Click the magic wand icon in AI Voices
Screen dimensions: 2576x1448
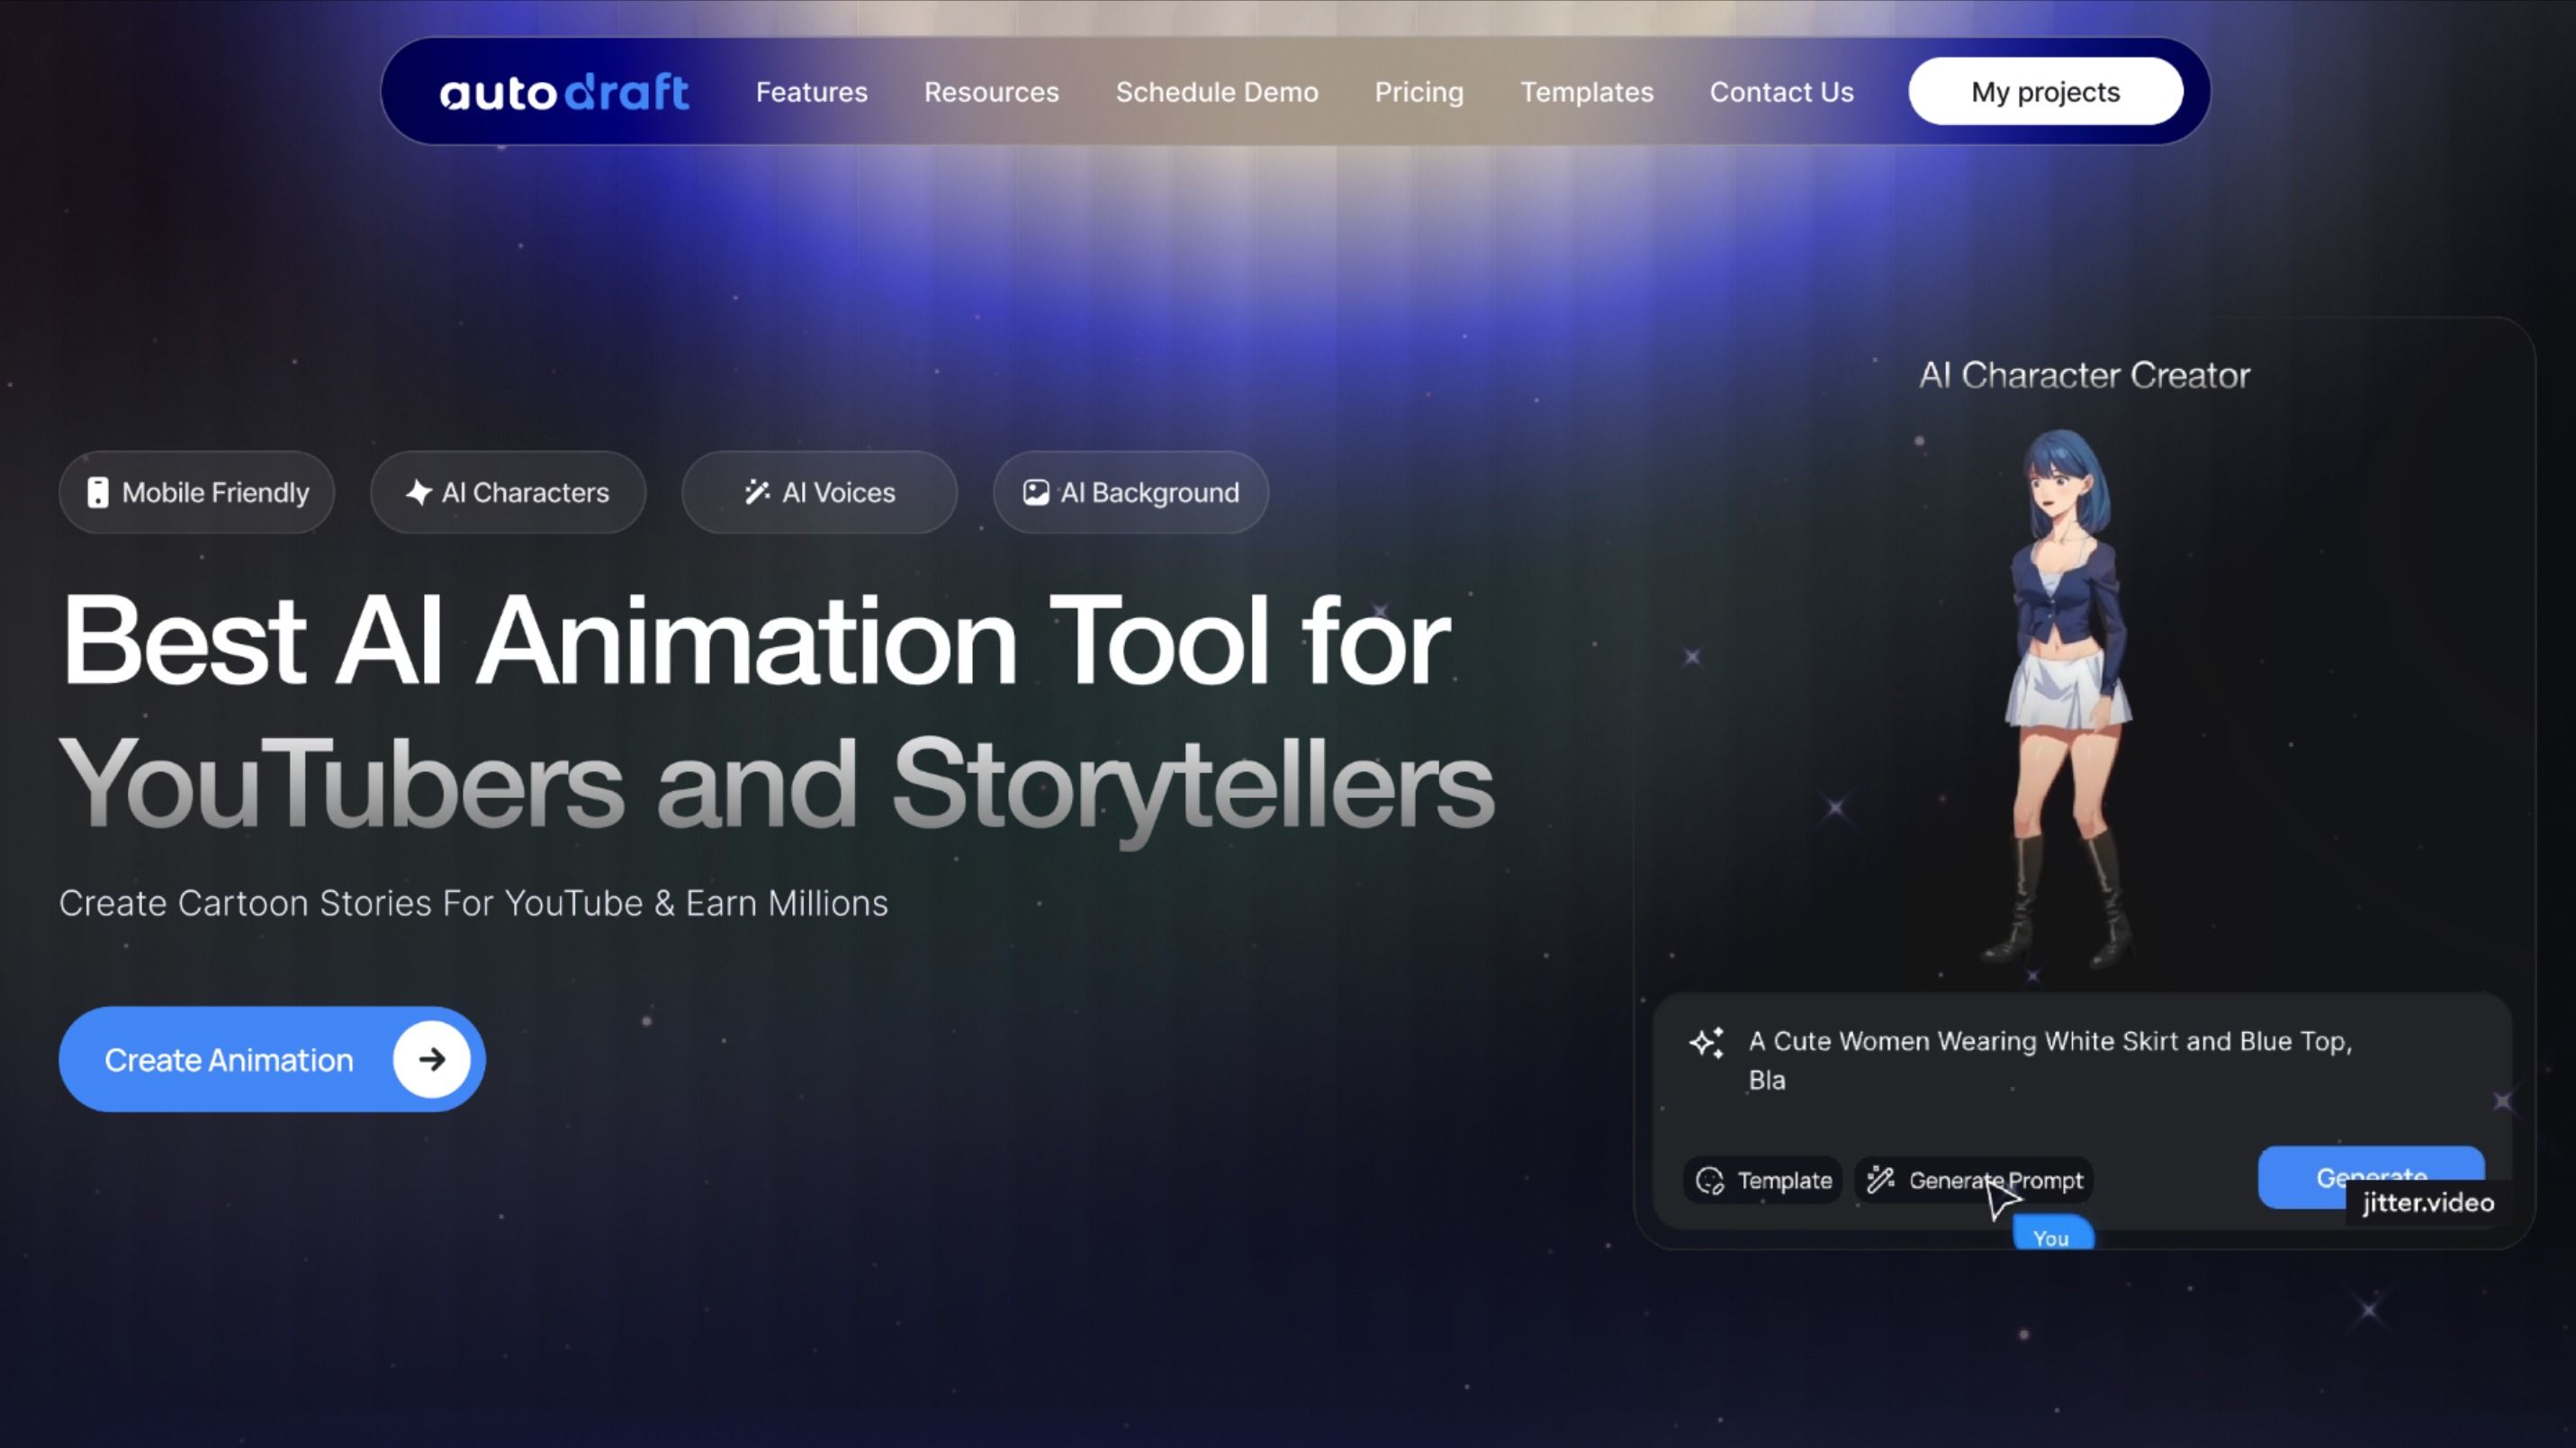(757, 492)
